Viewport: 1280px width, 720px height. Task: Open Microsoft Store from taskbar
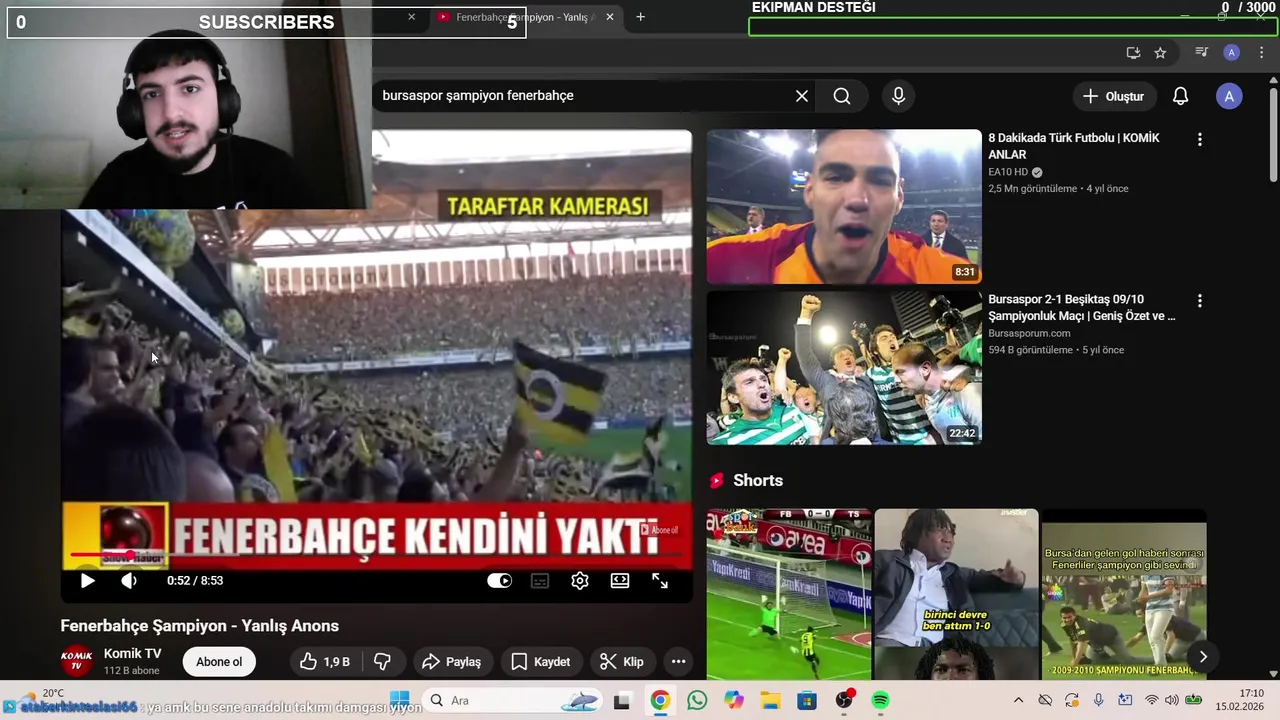pos(807,701)
